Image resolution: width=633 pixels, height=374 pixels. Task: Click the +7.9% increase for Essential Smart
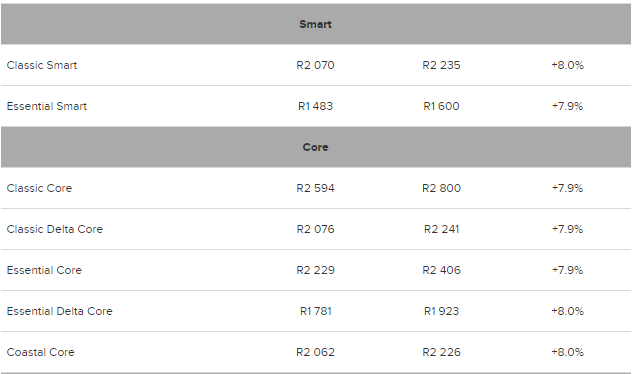(568, 106)
